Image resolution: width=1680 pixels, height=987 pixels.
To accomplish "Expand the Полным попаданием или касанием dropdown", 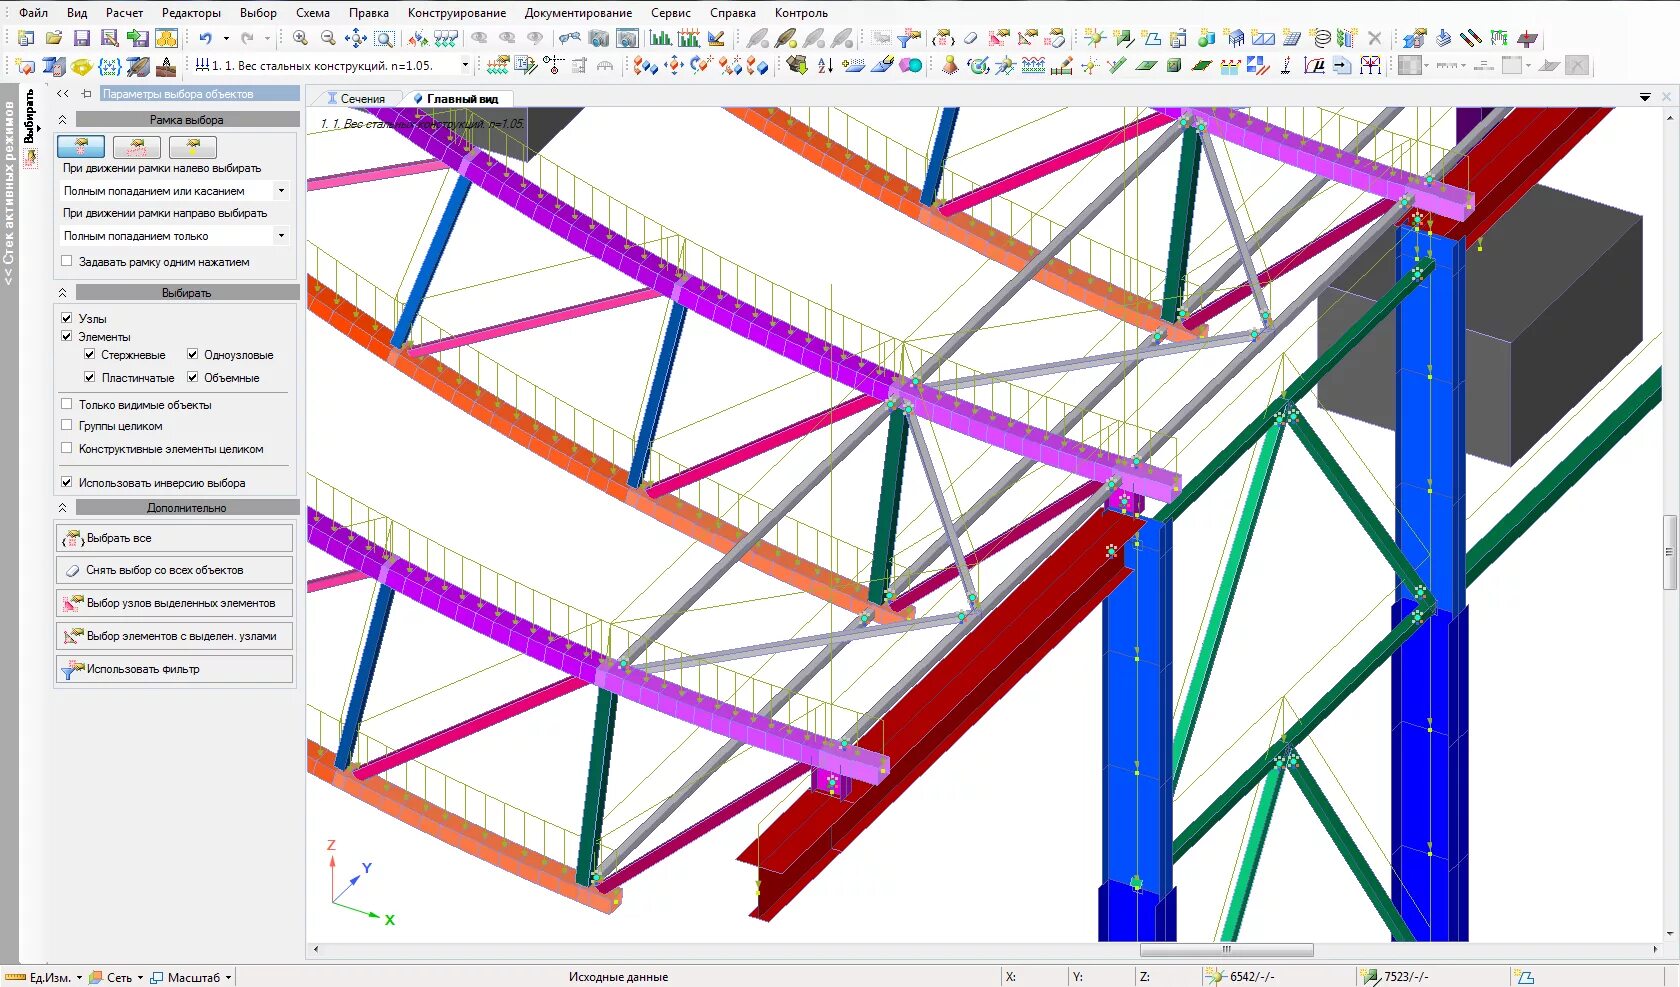I will [x=282, y=189].
